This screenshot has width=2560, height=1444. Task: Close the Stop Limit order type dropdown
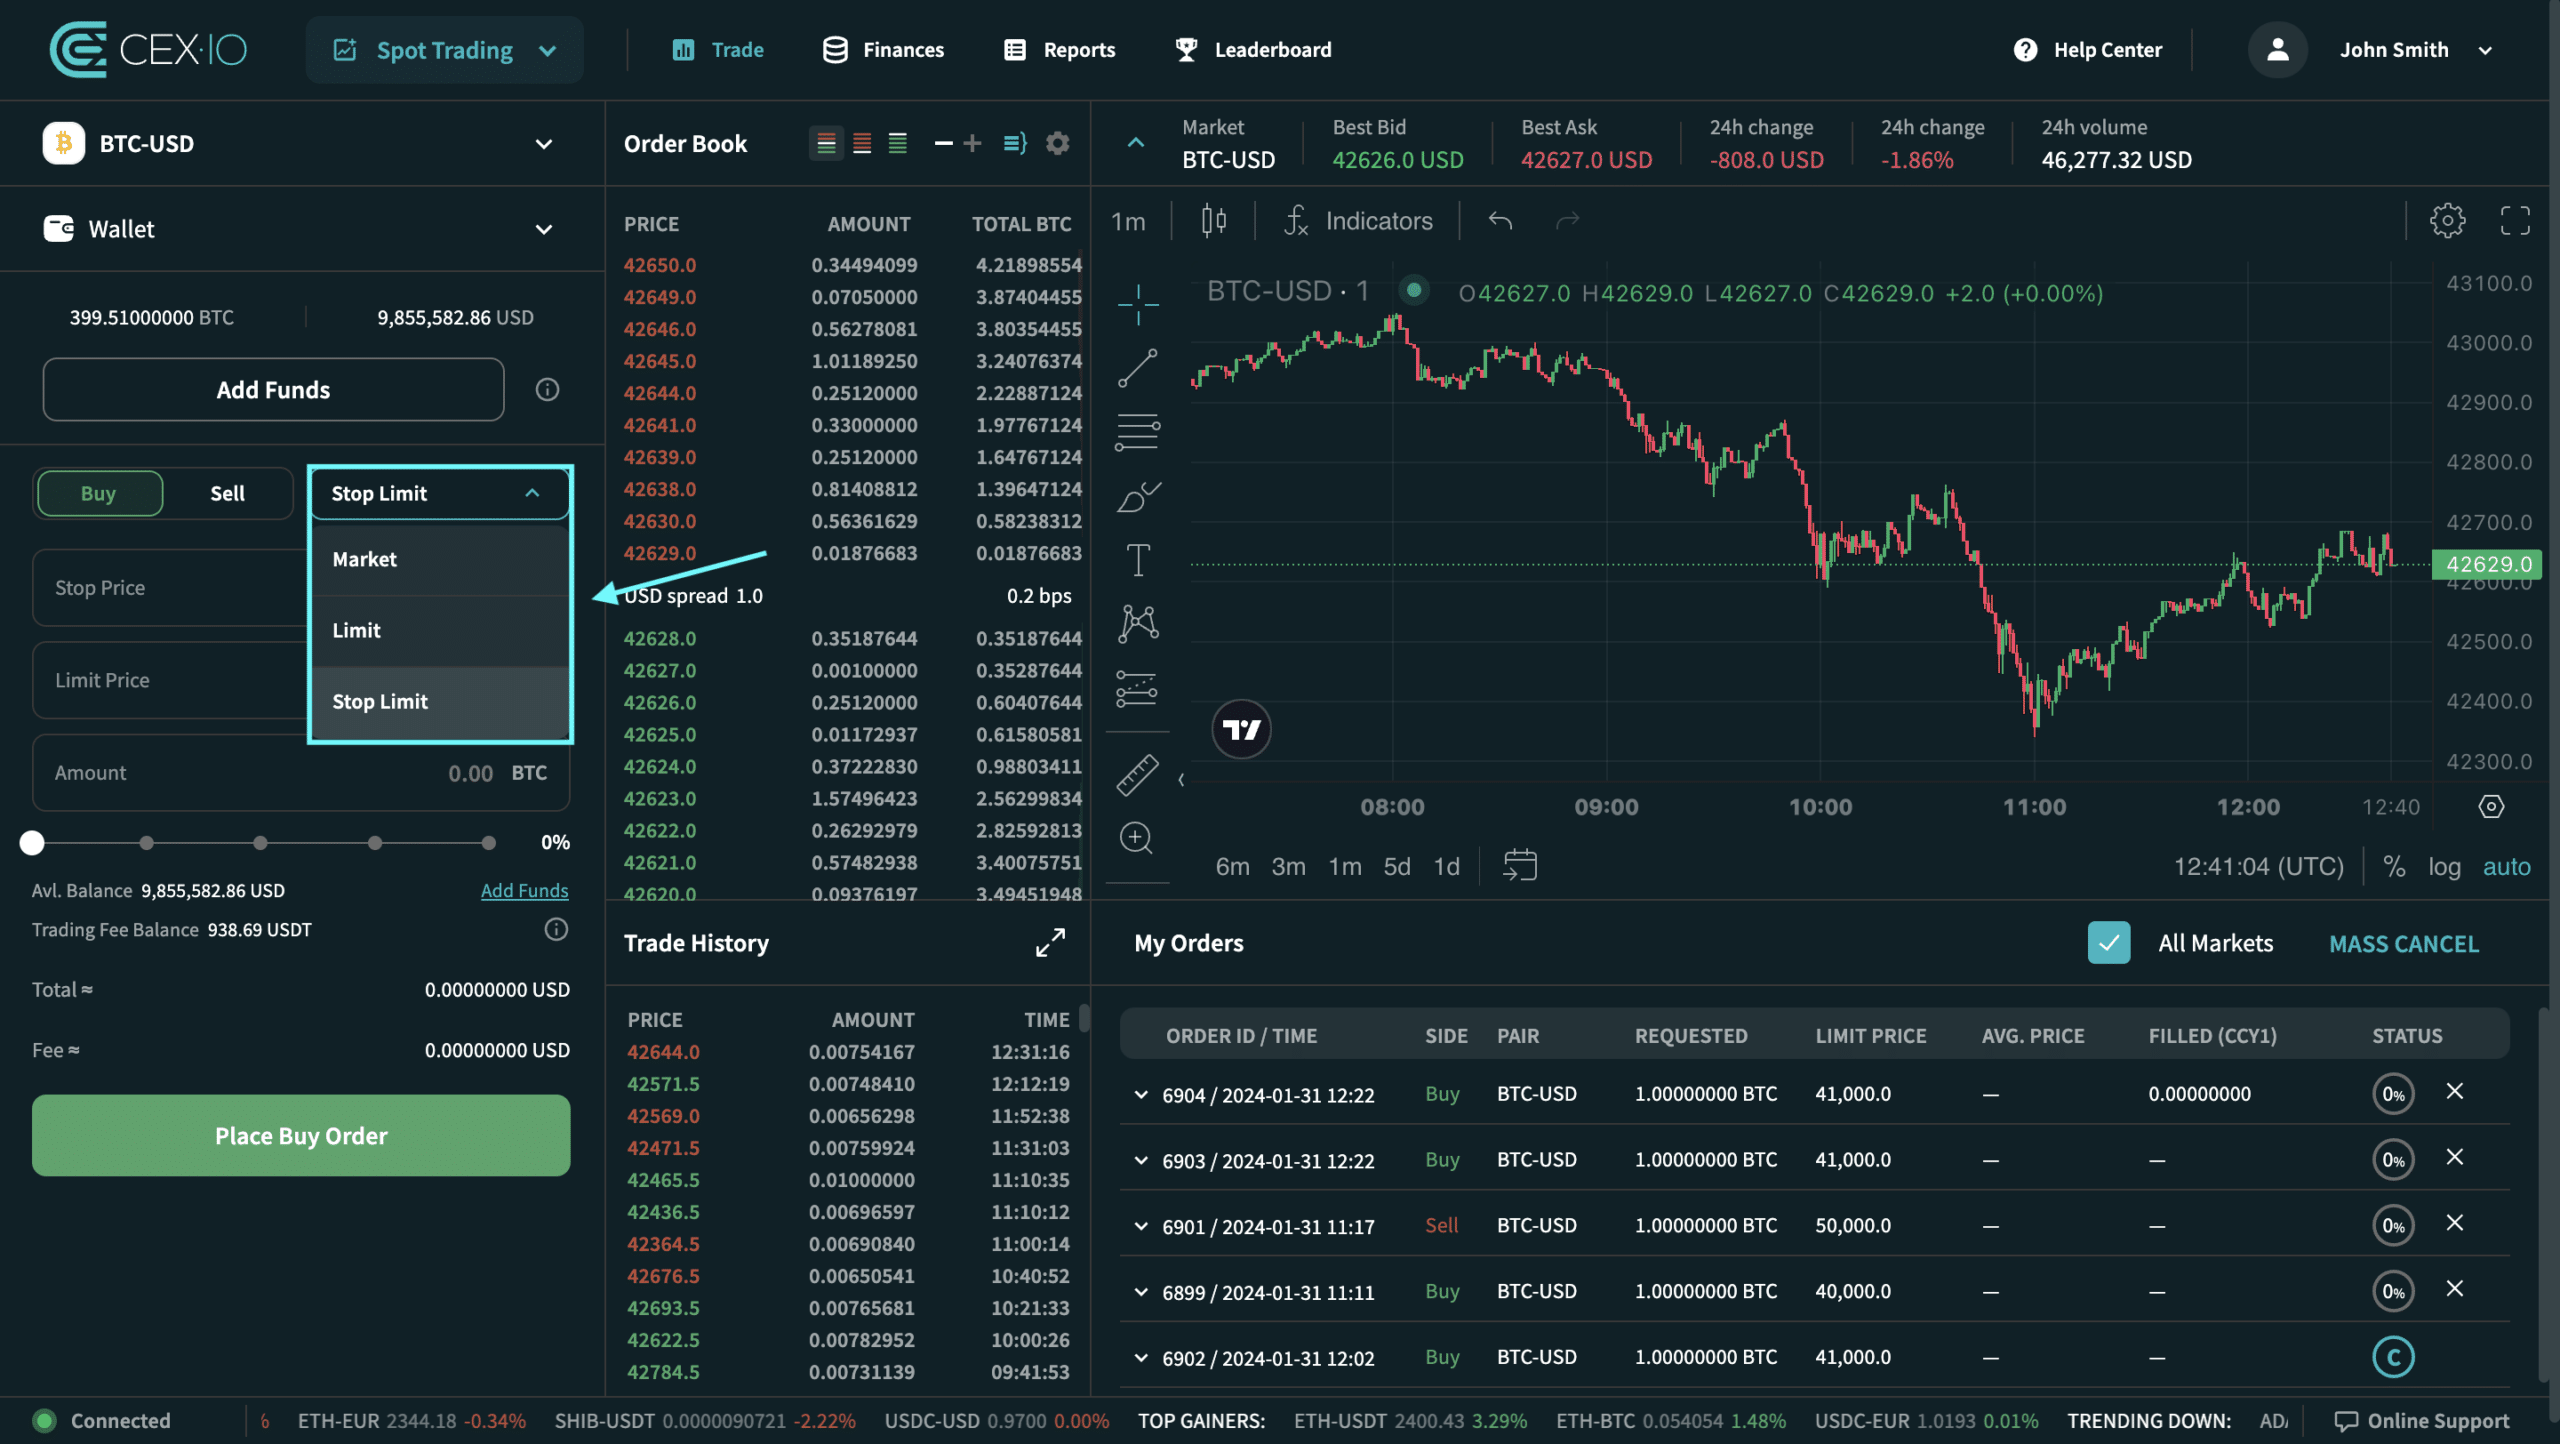click(x=440, y=494)
